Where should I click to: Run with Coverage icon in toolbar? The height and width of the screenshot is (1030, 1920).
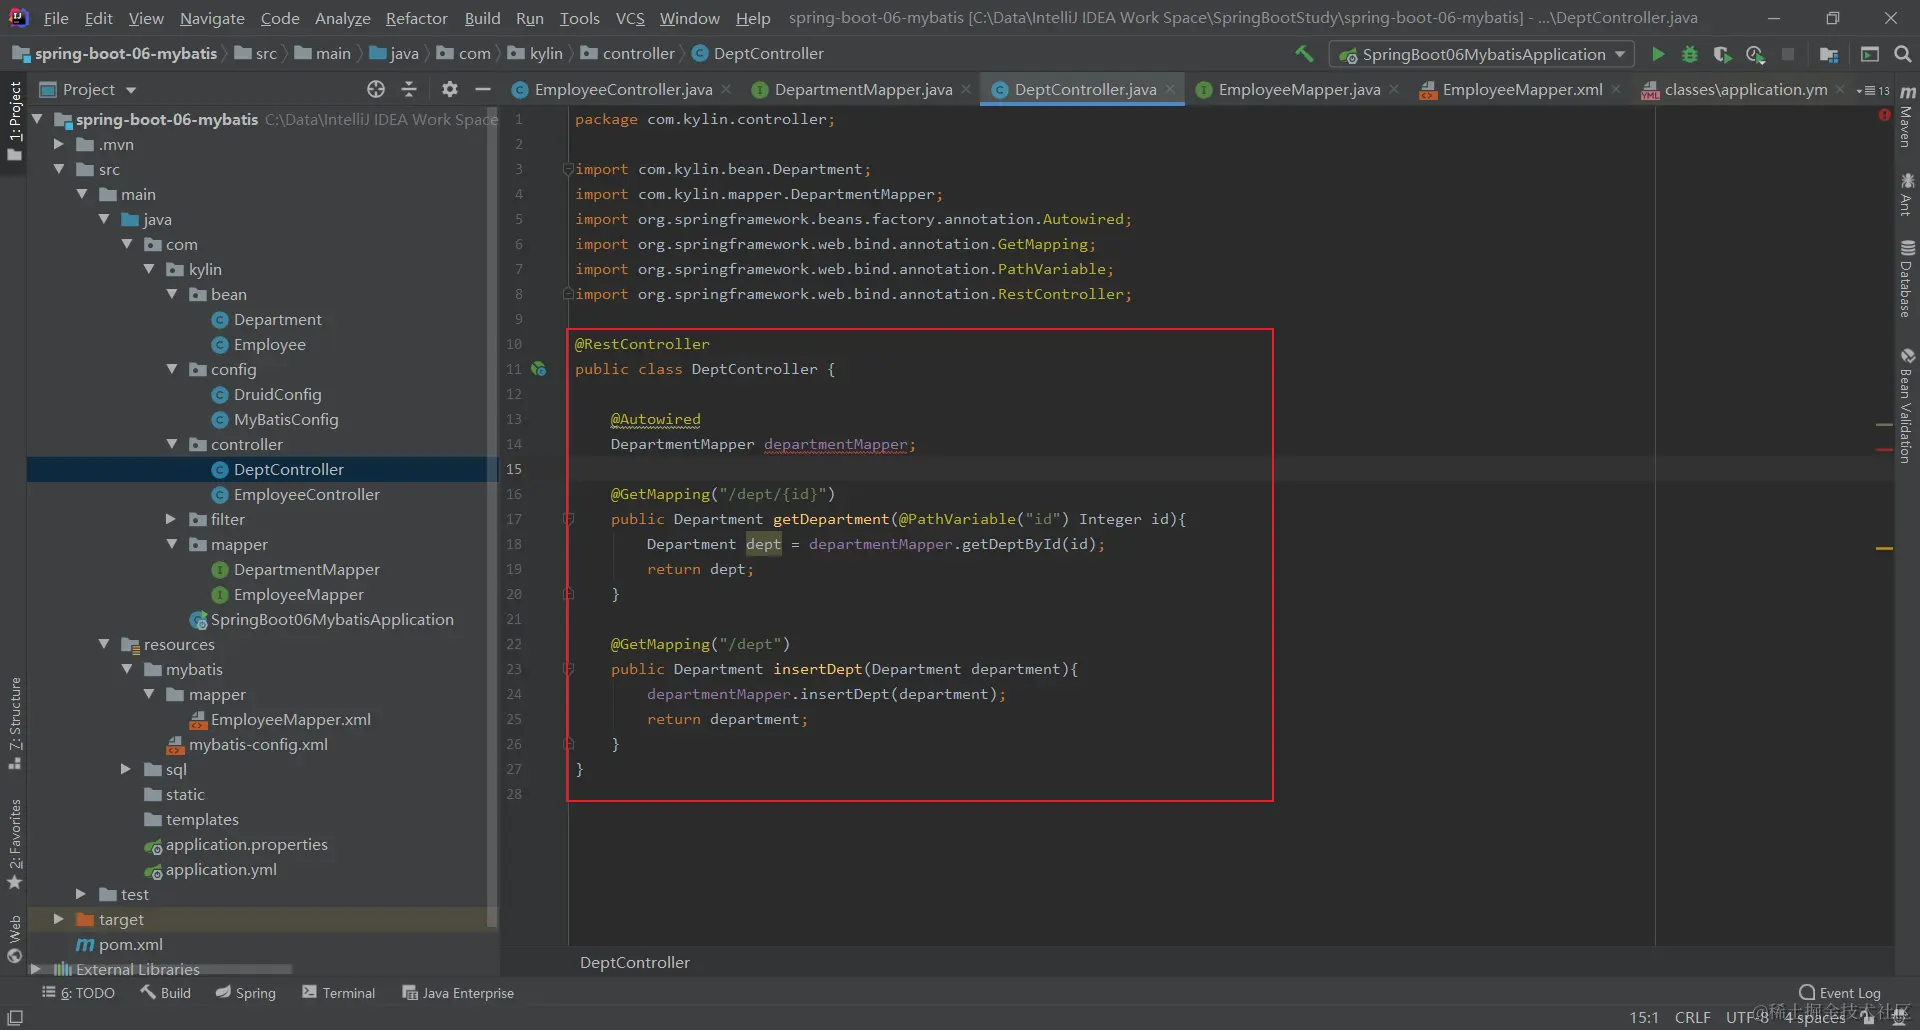click(x=1722, y=54)
